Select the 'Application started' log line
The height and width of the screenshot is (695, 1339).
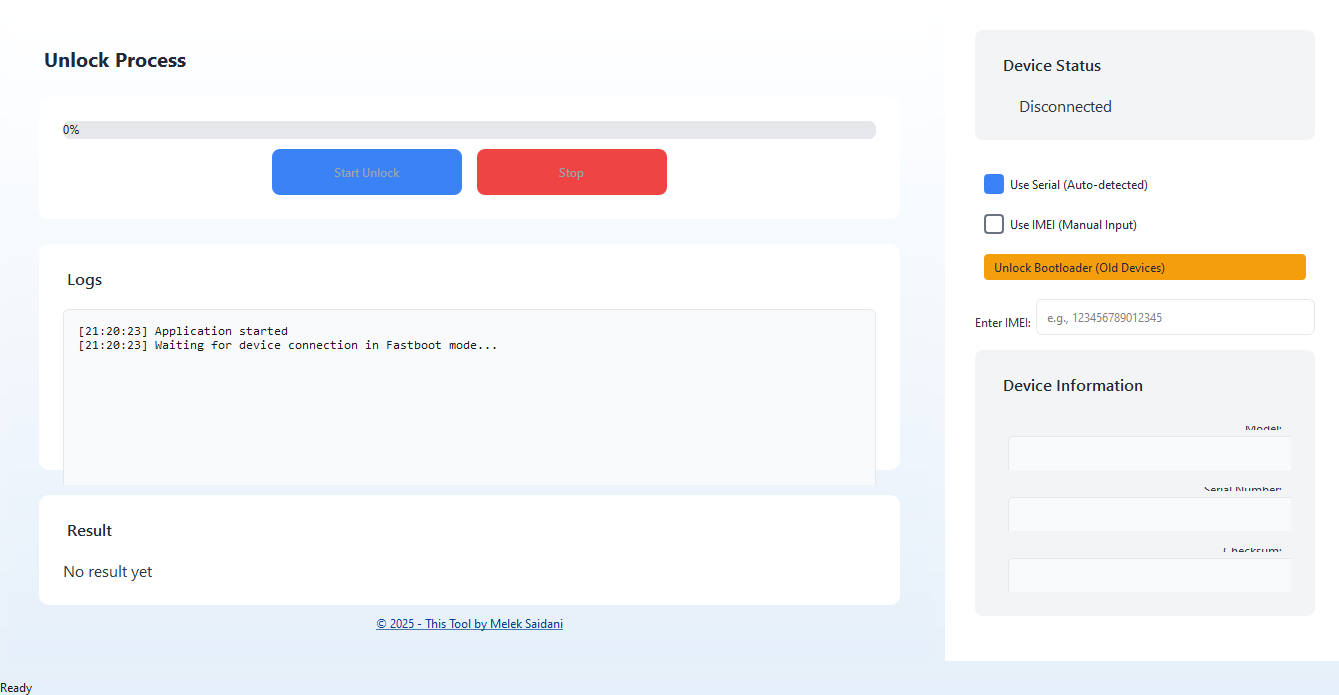click(183, 331)
